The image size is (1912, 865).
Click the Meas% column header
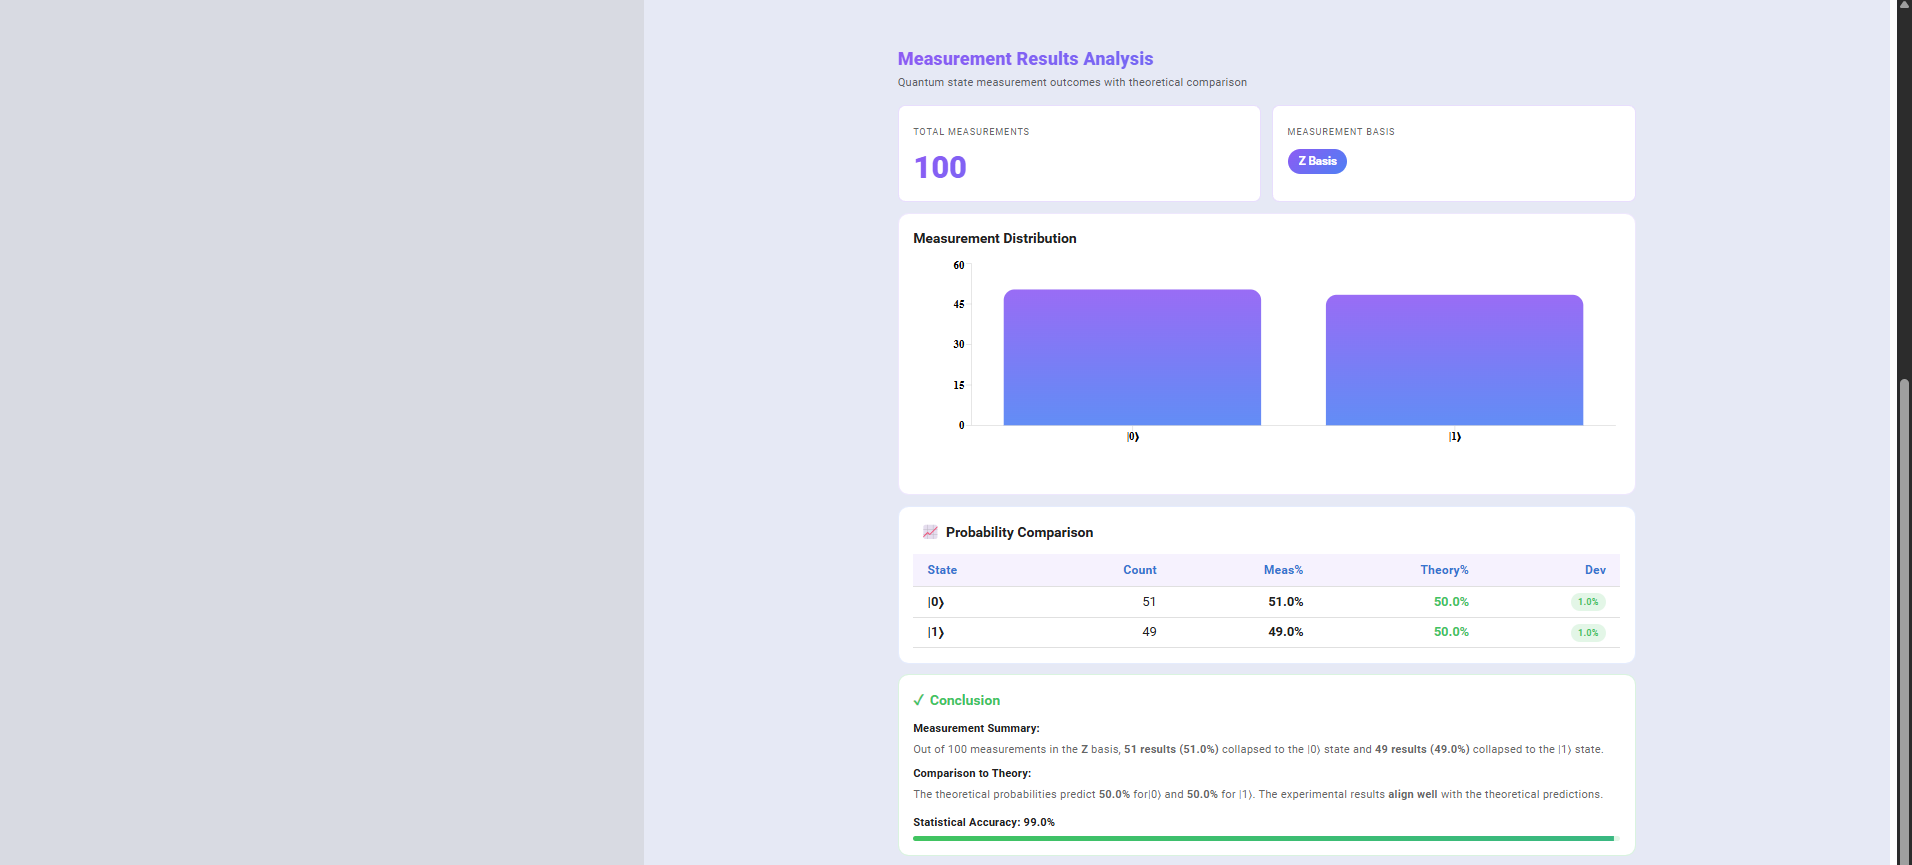[1282, 570]
